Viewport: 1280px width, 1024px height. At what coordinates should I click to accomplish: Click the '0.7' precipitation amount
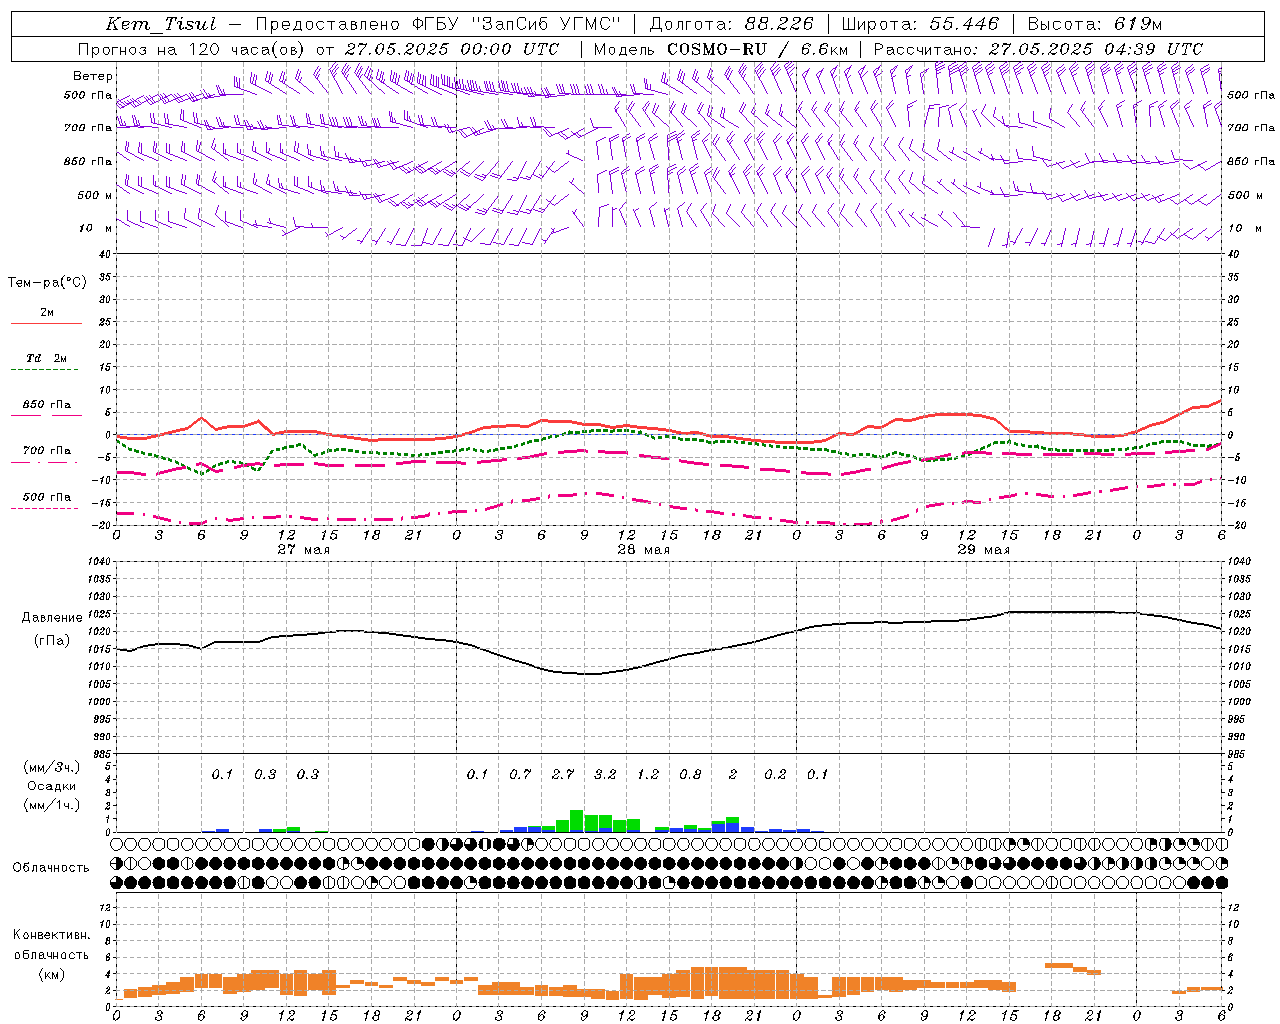[520, 775]
